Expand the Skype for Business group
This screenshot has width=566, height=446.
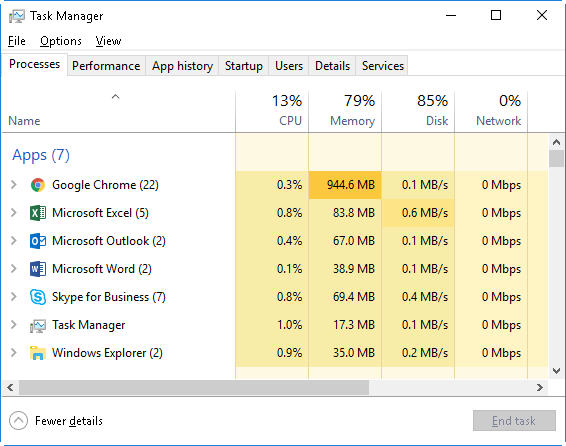point(14,297)
